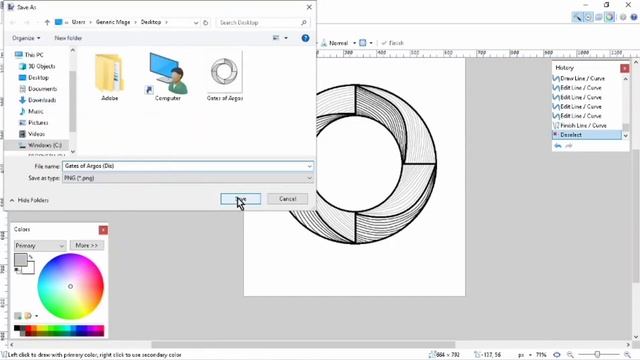Click inside the File name field
Screen dimensions: 640x360
point(187,166)
